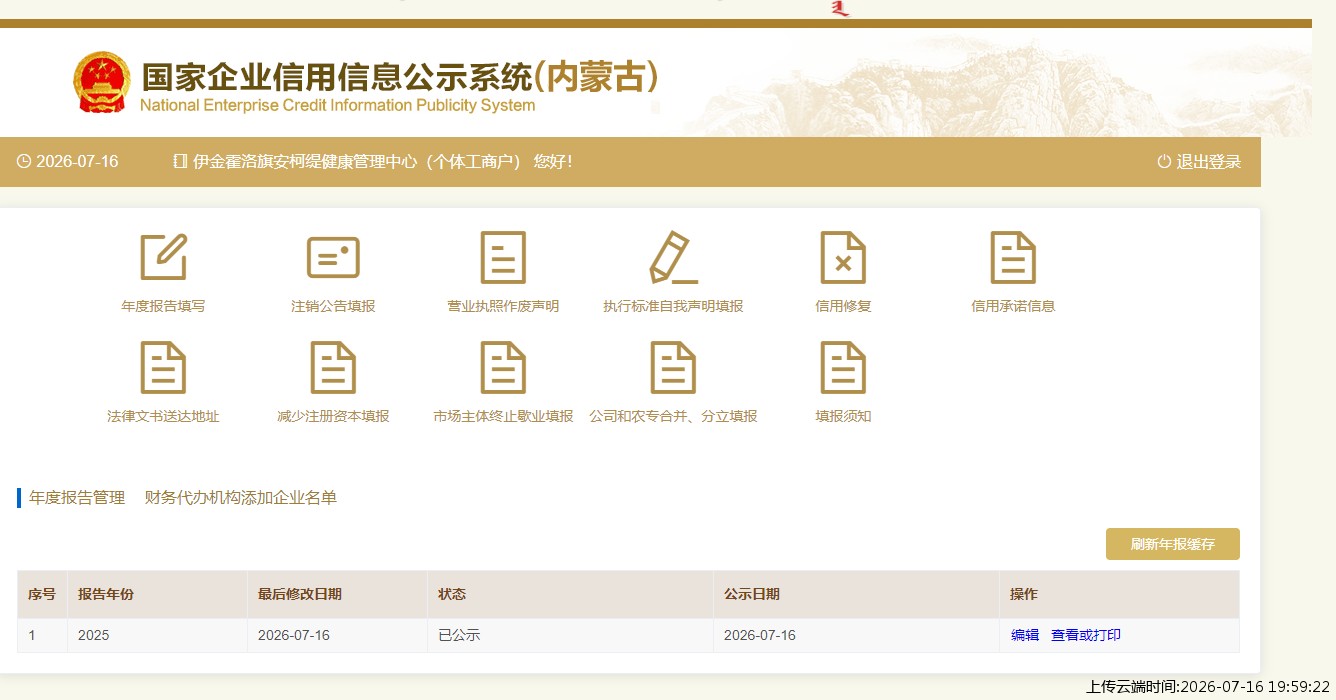
Task: Log out via 退出登录
Action: point(1208,162)
